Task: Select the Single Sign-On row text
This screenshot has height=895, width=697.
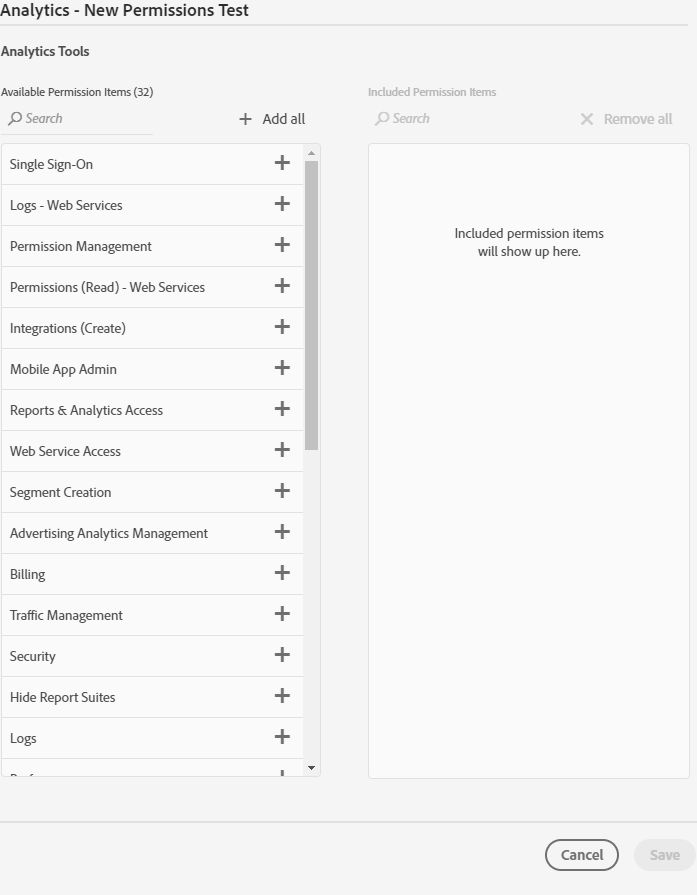Action: (x=51, y=164)
